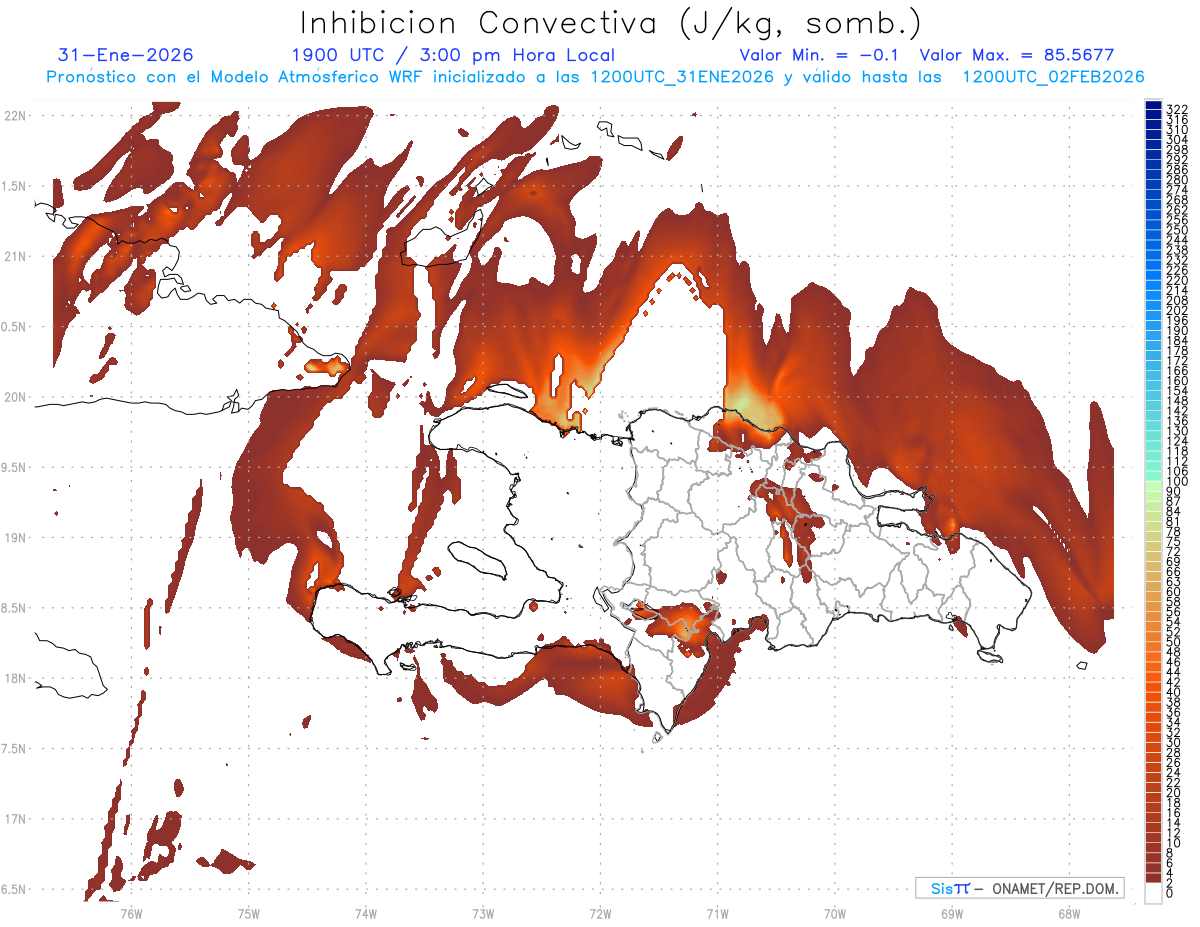The height and width of the screenshot is (927, 1200).
Task: Click the "322" value on the color scale
Action: click(x=1177, y=108)
